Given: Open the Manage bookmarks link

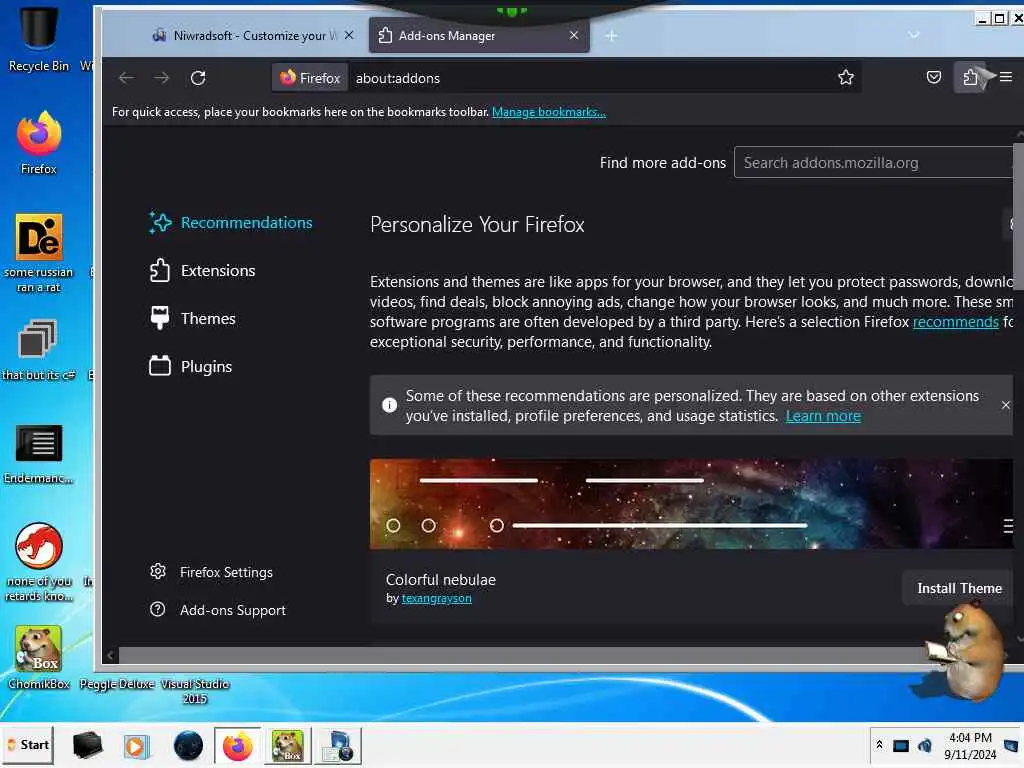Looking at the screenshot, I should pos(549,112).
